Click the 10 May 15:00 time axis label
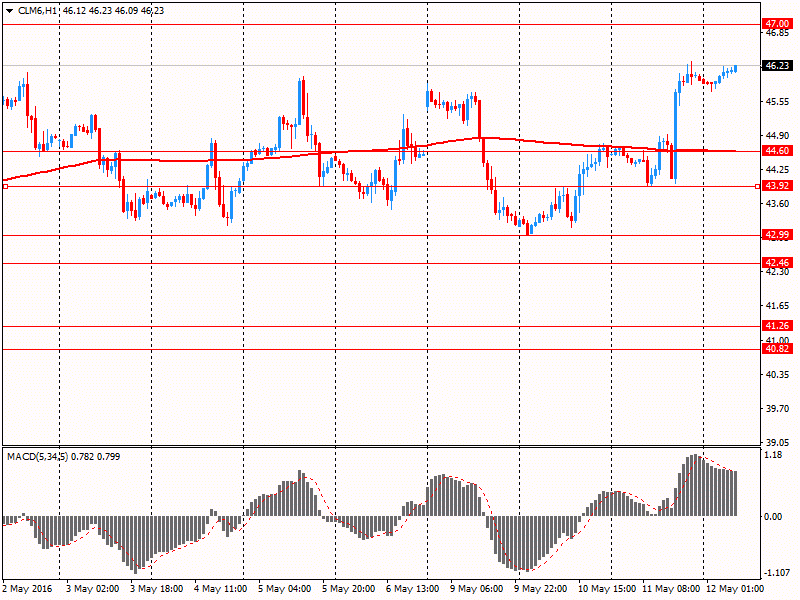 pos(607,589)
